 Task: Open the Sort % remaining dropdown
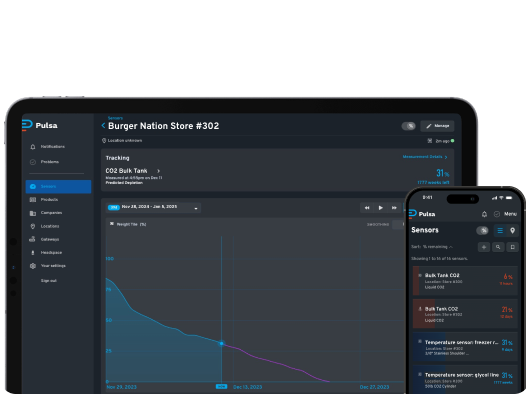coord(432,247)
